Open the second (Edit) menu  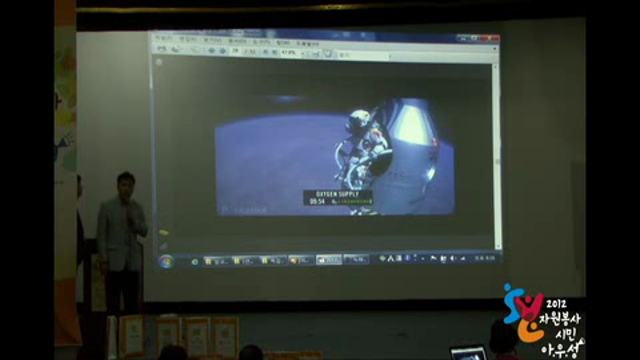click(x=187, y=39)
